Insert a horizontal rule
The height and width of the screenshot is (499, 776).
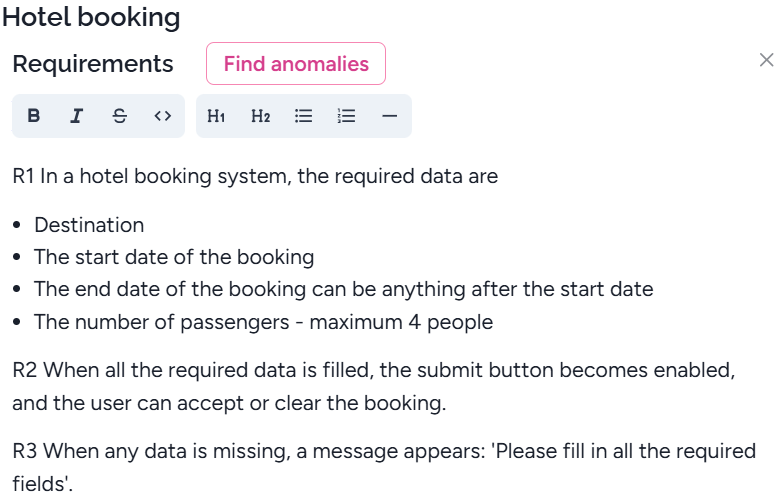coord(390,116)
